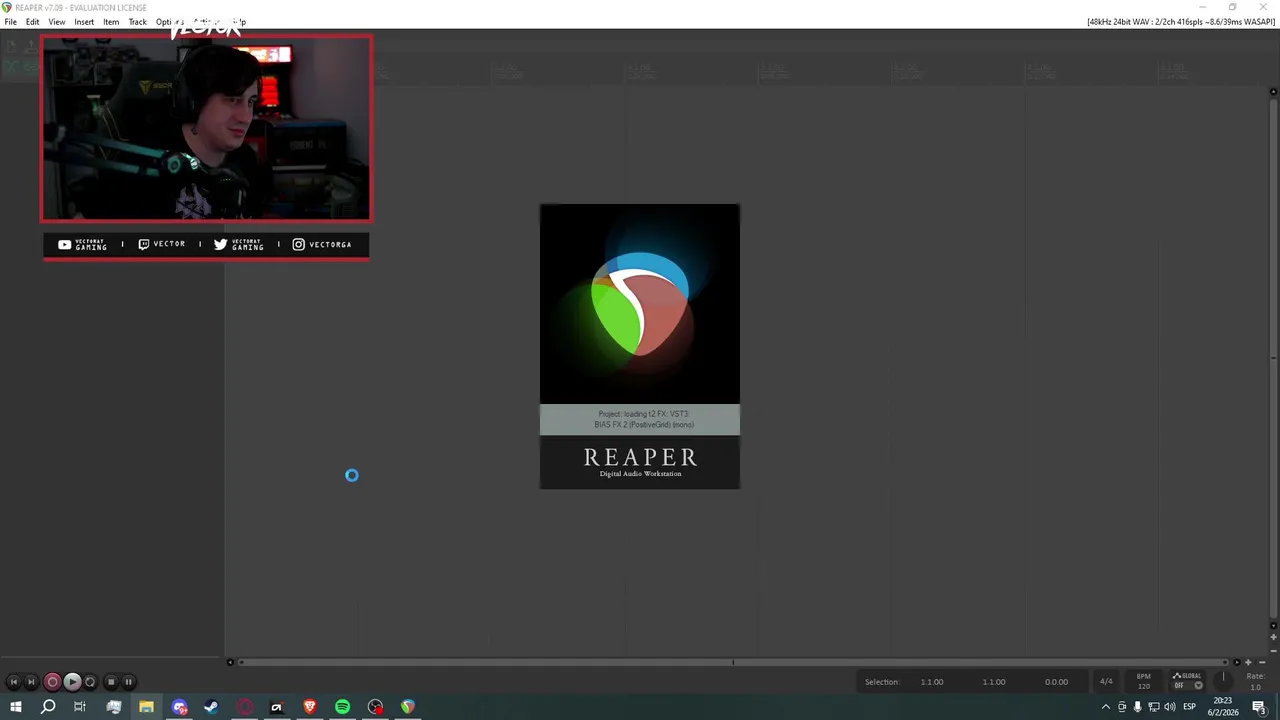Open the Options menu
This screenshot has width=1280, height=720.
click(x=169, y=22)
